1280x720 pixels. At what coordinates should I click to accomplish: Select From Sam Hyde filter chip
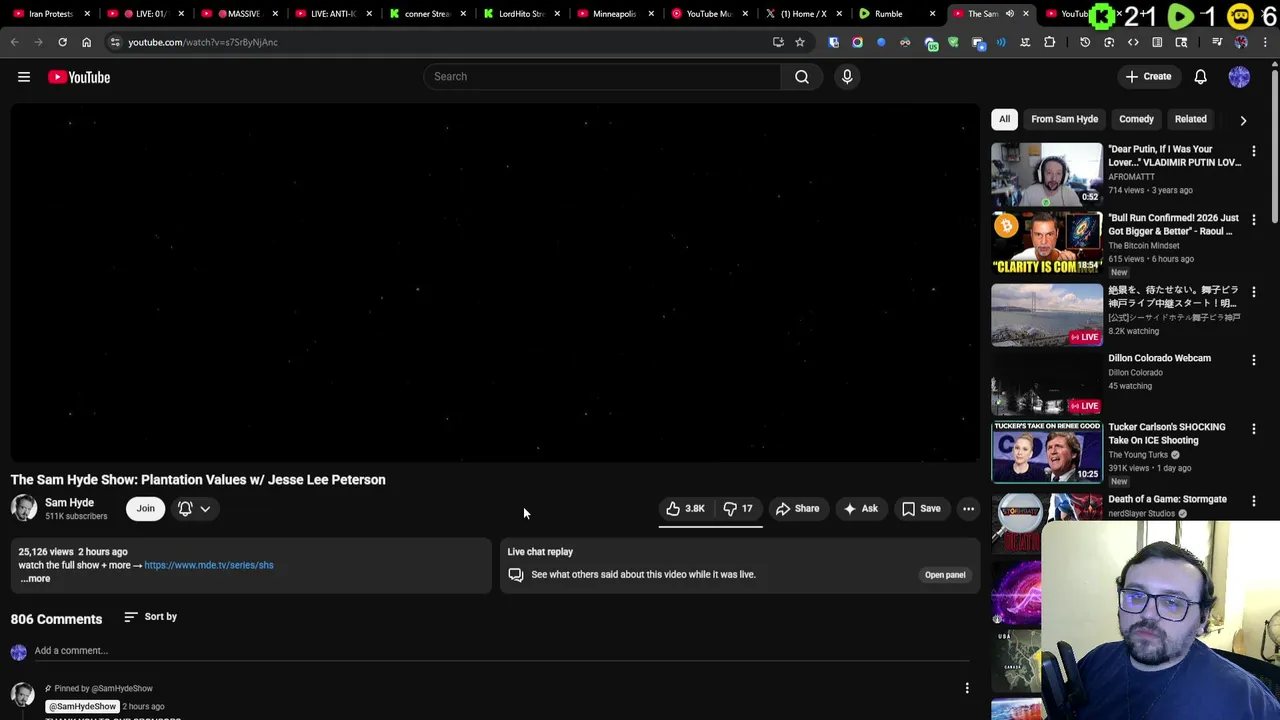[1064, 119]
